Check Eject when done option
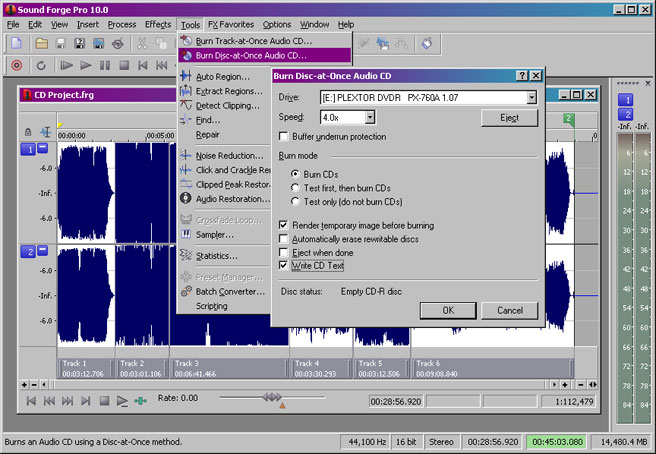The image size is (656, 454). [x=283, y=252]
